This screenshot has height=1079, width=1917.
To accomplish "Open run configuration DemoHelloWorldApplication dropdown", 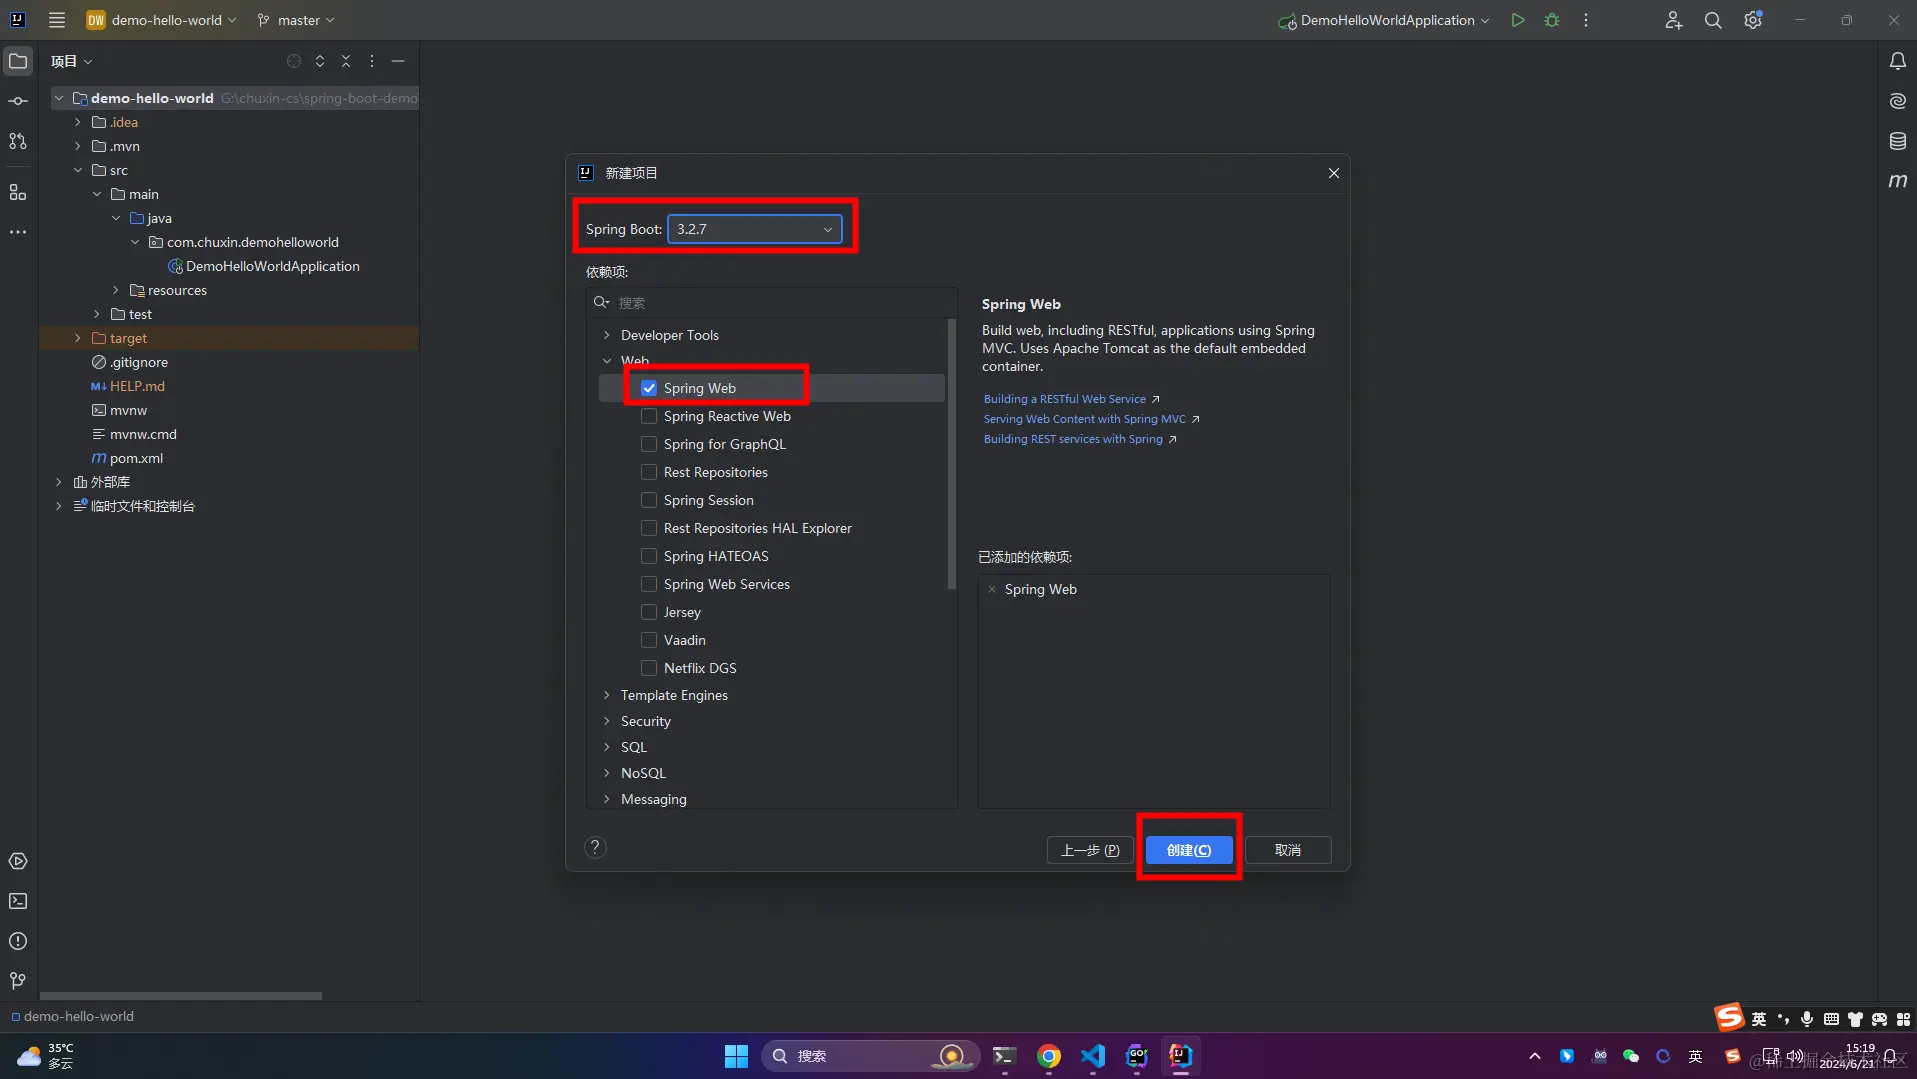I will tap(1385, 20).
